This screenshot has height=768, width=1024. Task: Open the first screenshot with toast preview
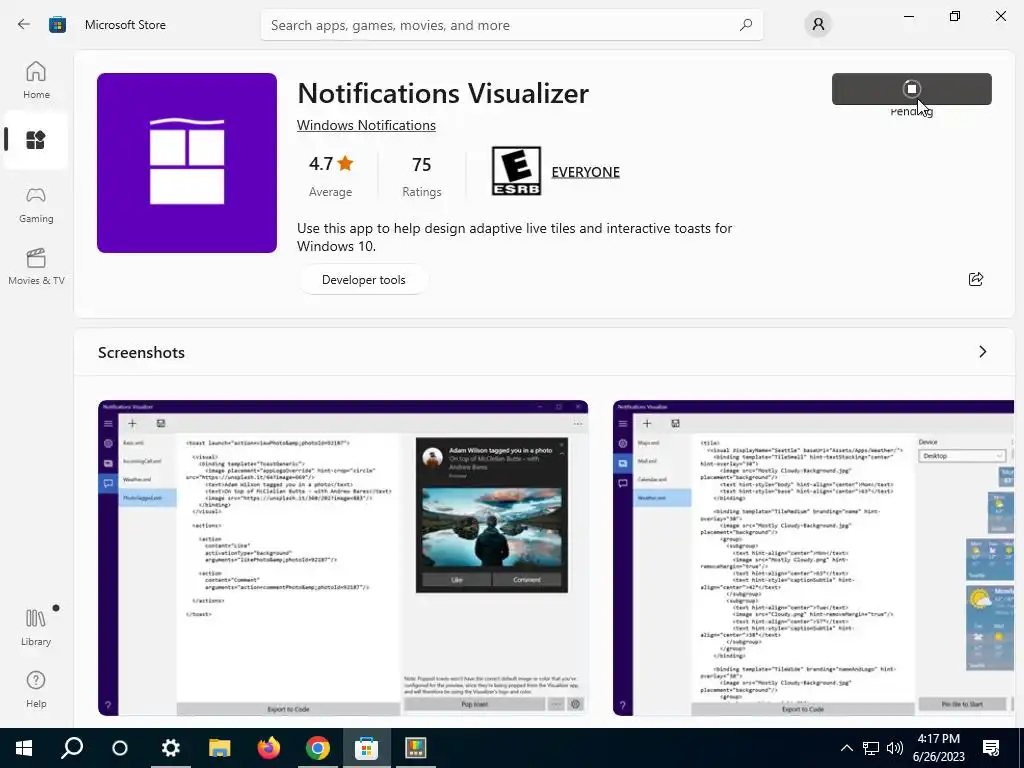tap(343, 558)
